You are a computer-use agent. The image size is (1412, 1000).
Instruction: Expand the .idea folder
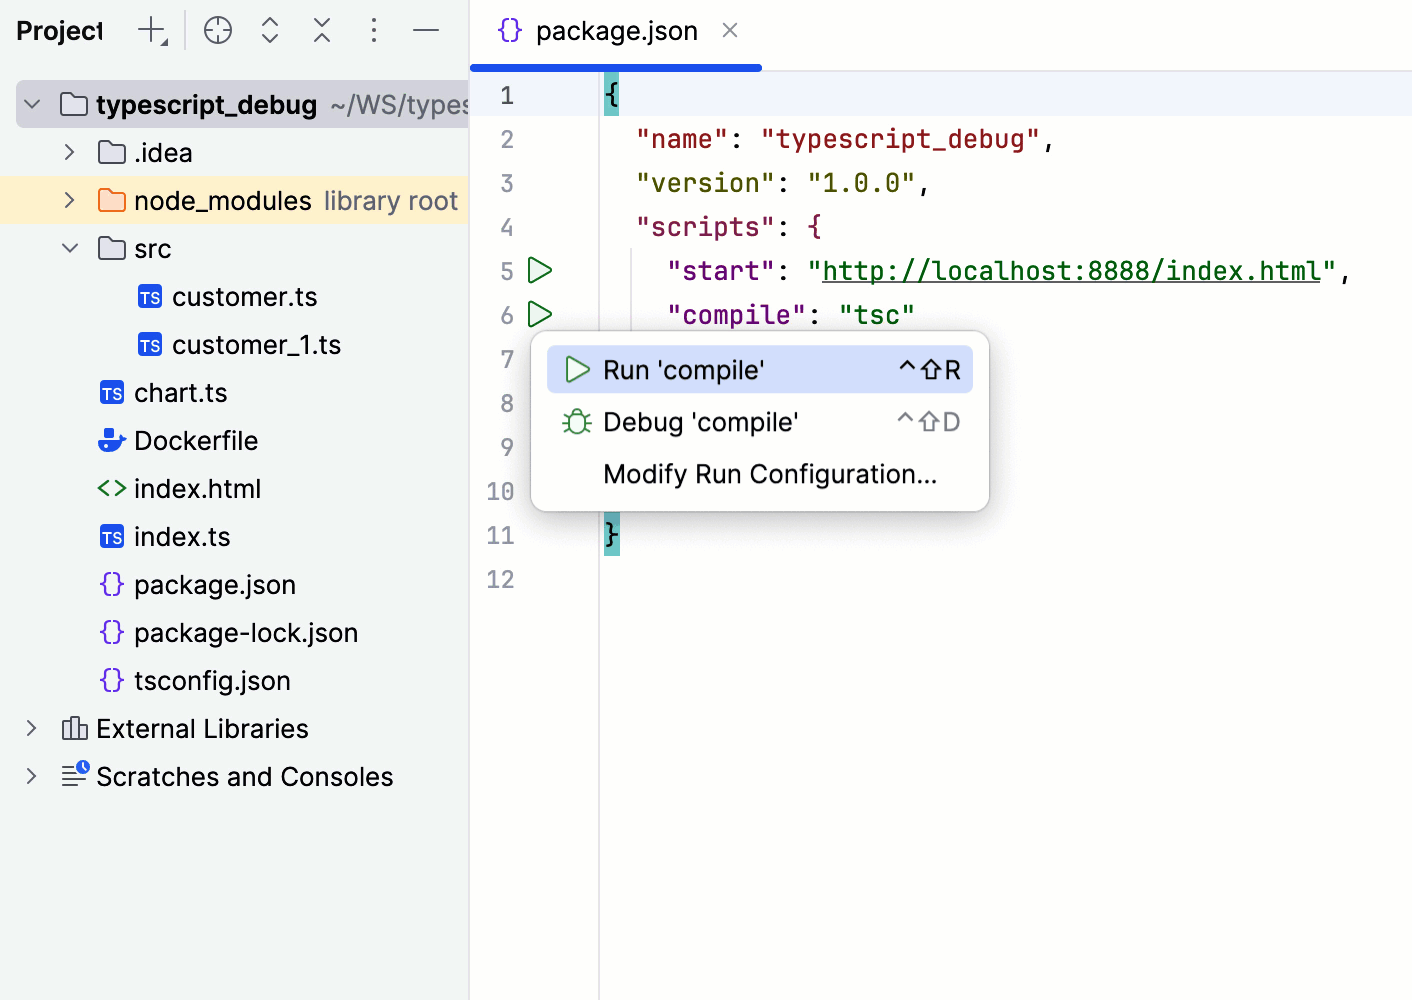(68, 152)
